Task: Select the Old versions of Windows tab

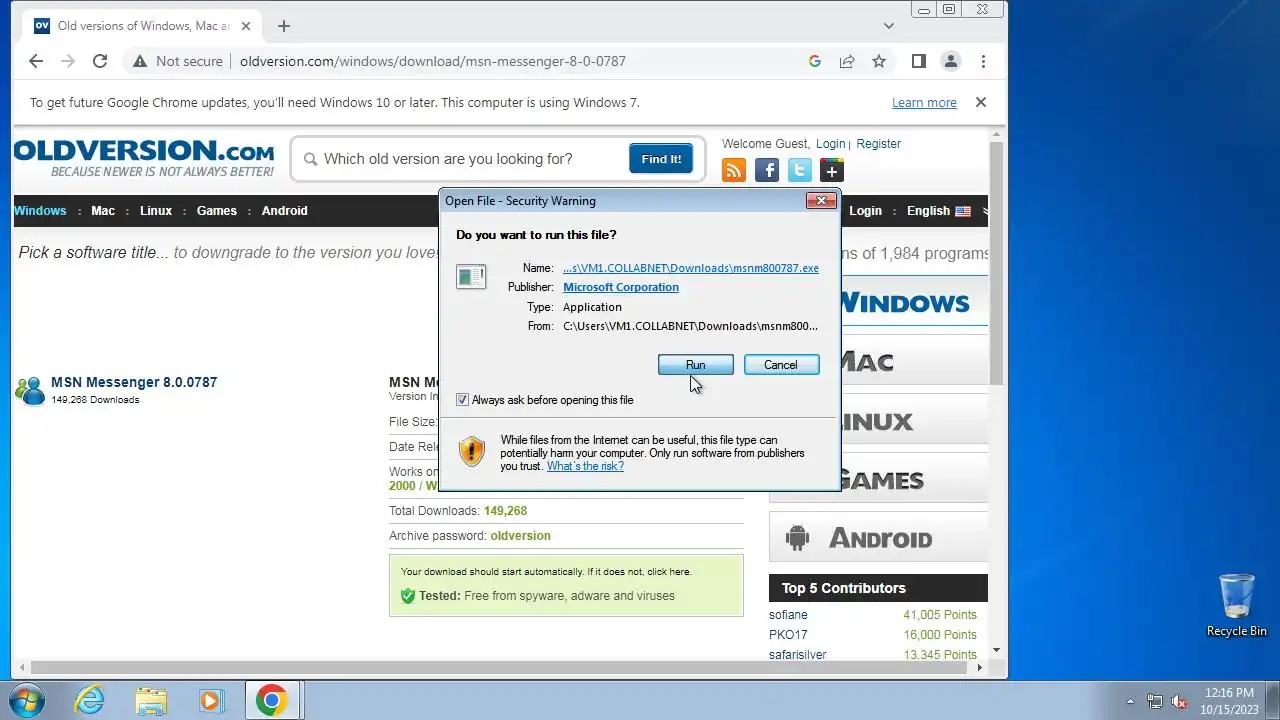Action: [144, 26]
